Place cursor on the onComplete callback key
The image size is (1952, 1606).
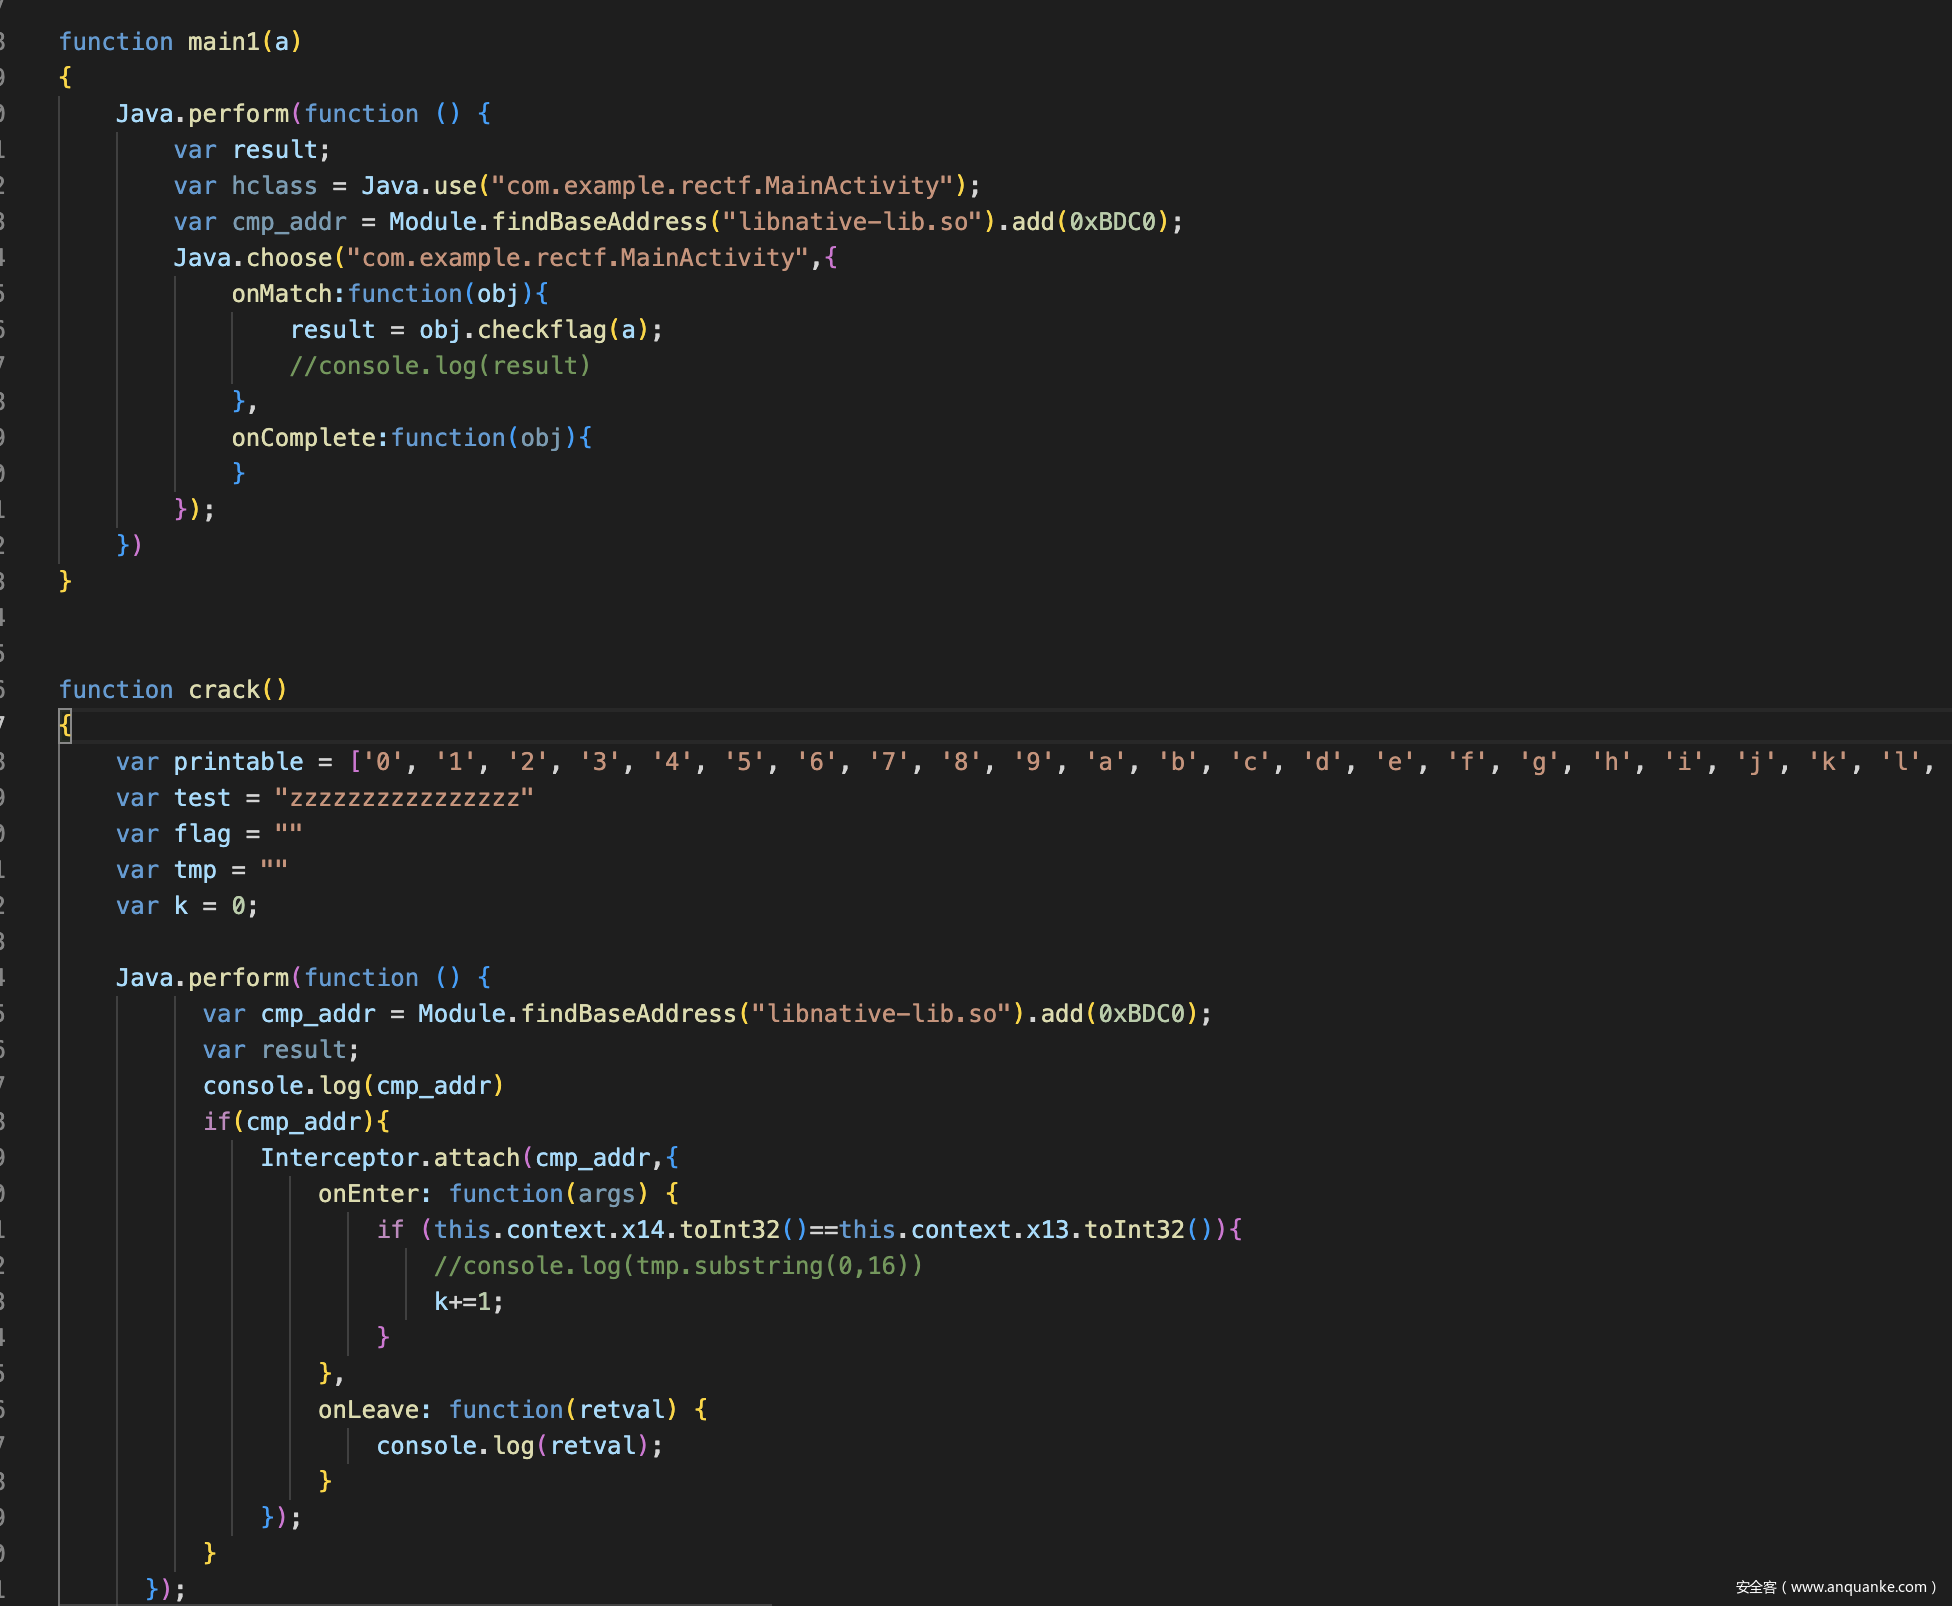303,438
